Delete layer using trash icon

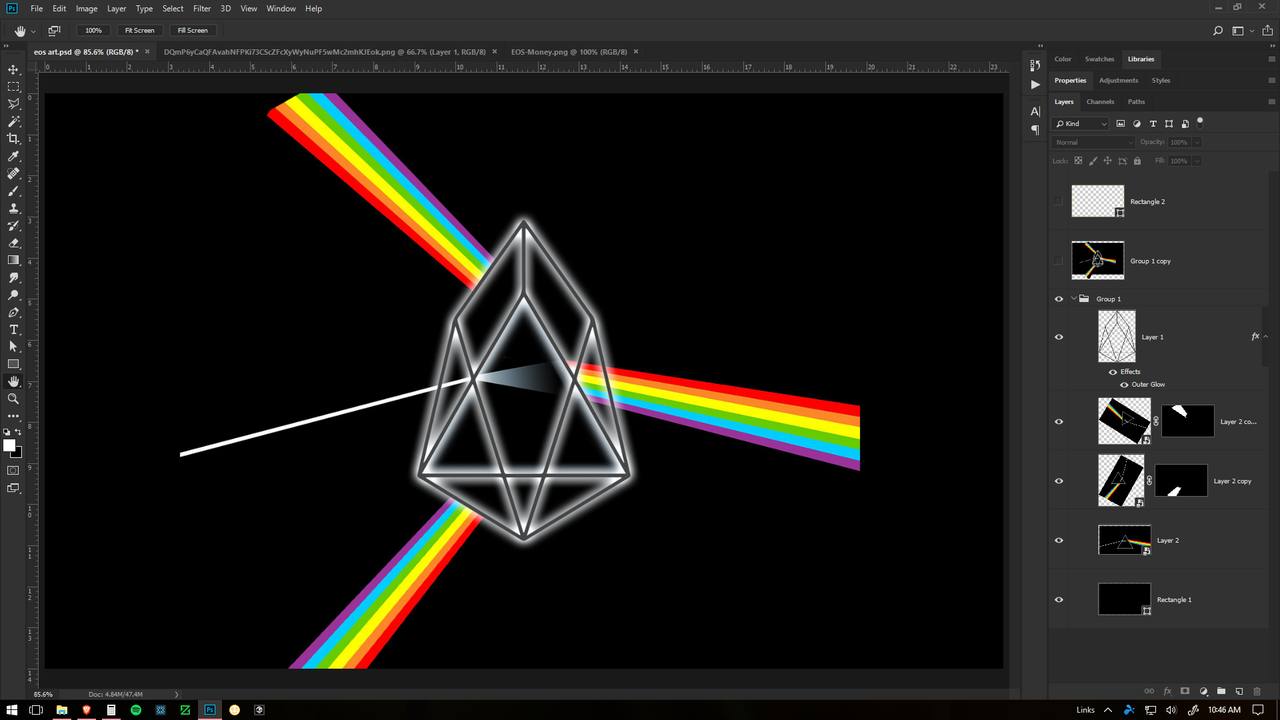tap(1257, 691)
